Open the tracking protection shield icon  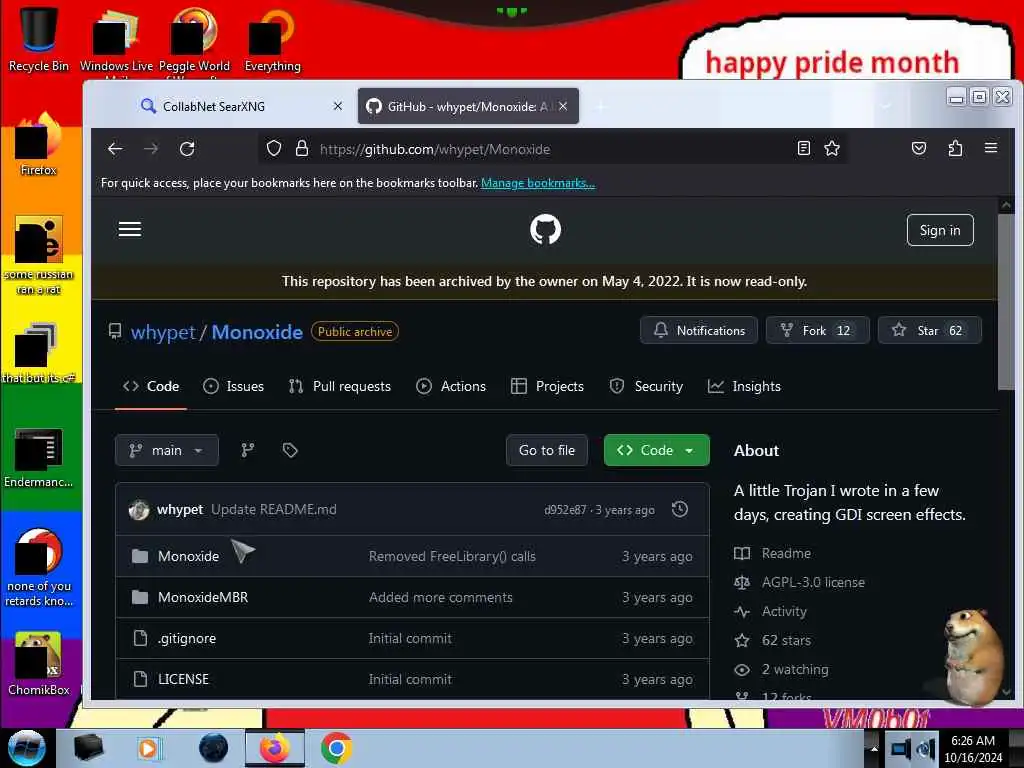[x=274, y=149]
